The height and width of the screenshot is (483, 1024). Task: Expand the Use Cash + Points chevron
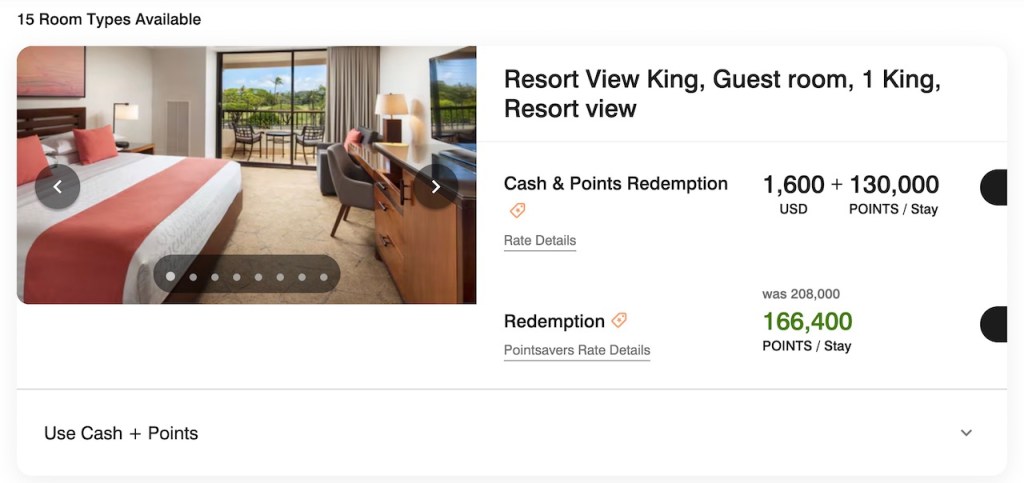966,433
